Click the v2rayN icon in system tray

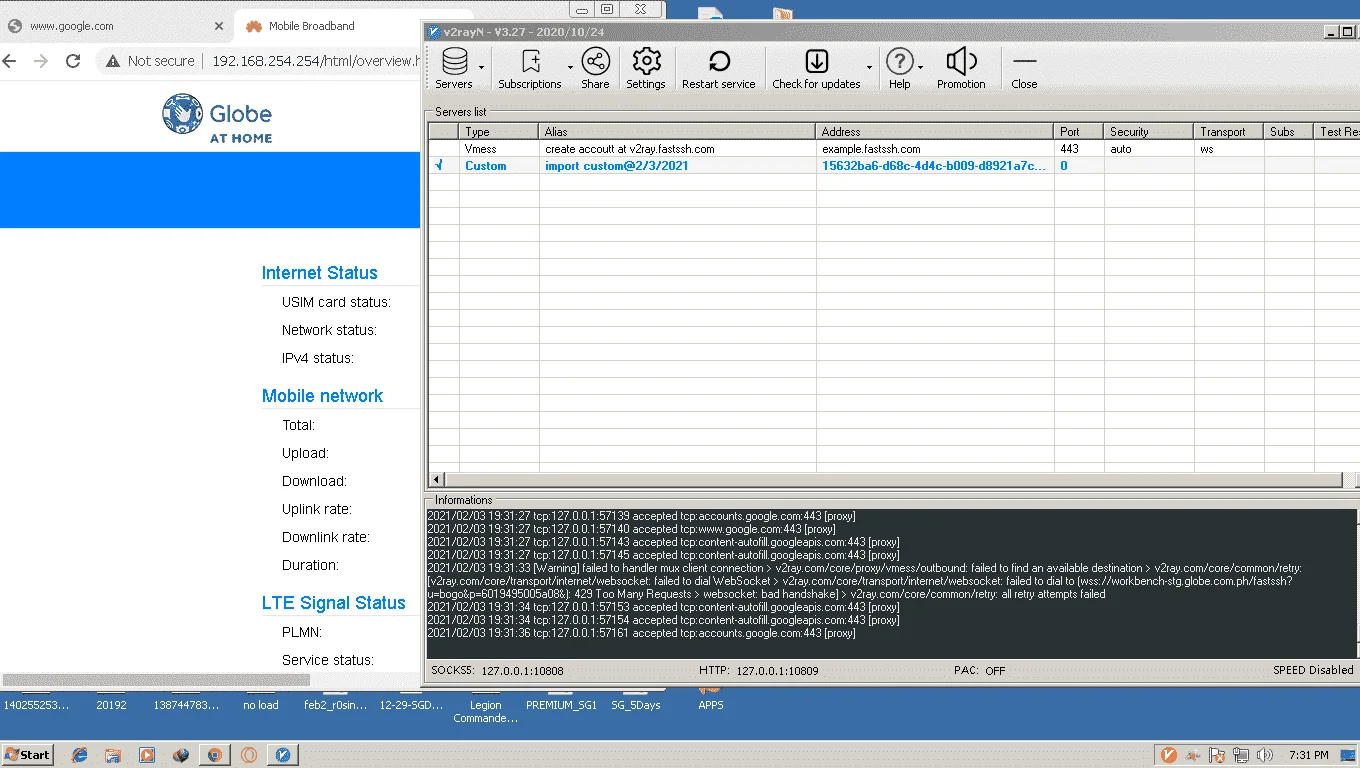(x=1169, y=755)
